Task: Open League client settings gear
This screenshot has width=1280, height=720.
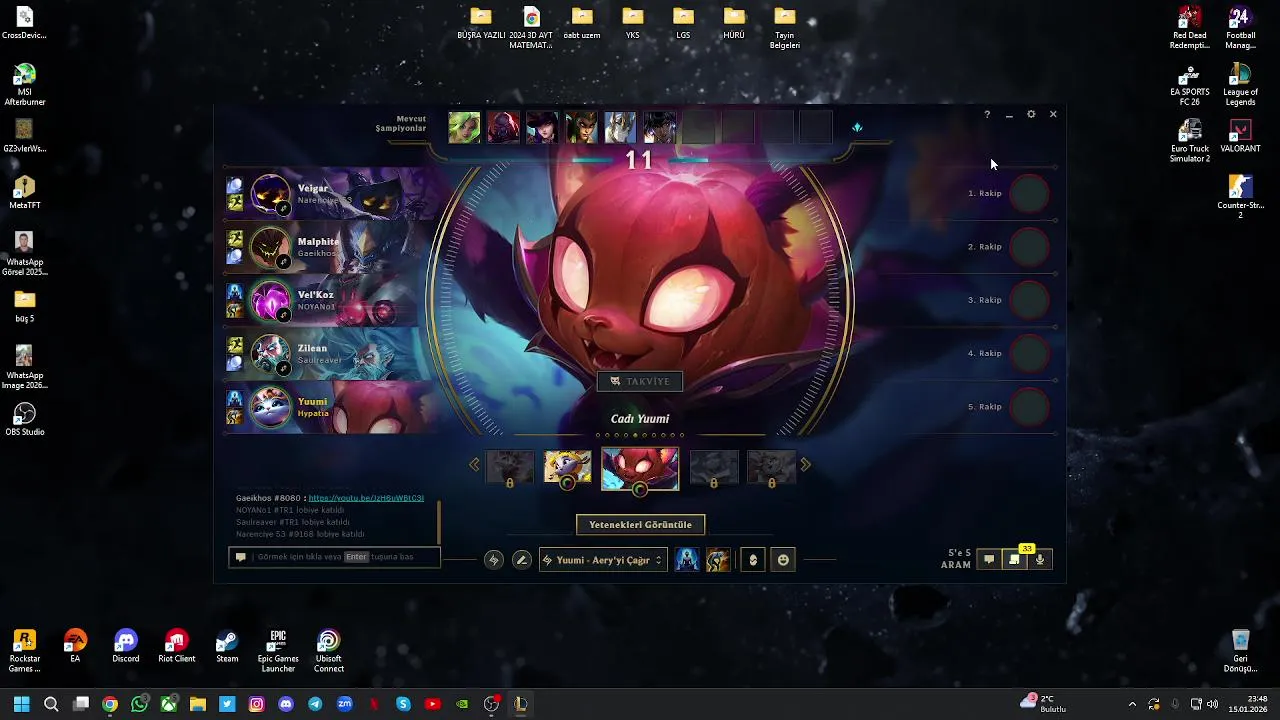Action: pos(1031,115)
